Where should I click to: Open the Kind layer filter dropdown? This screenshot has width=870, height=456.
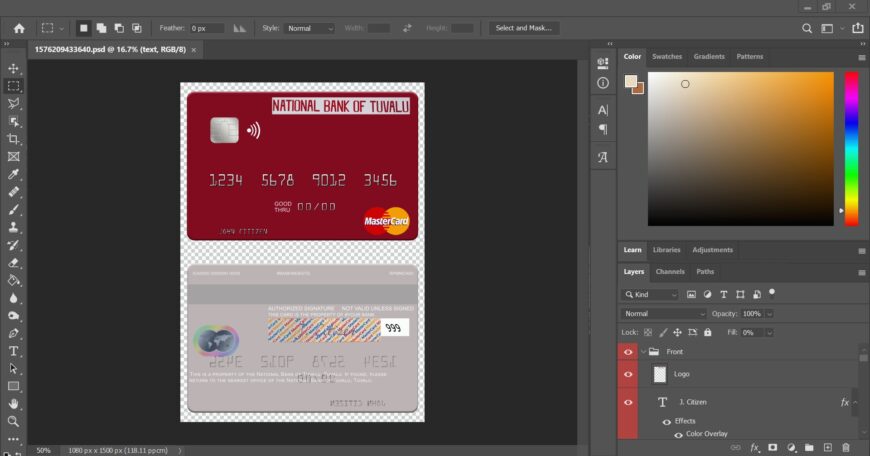(650, 295)
